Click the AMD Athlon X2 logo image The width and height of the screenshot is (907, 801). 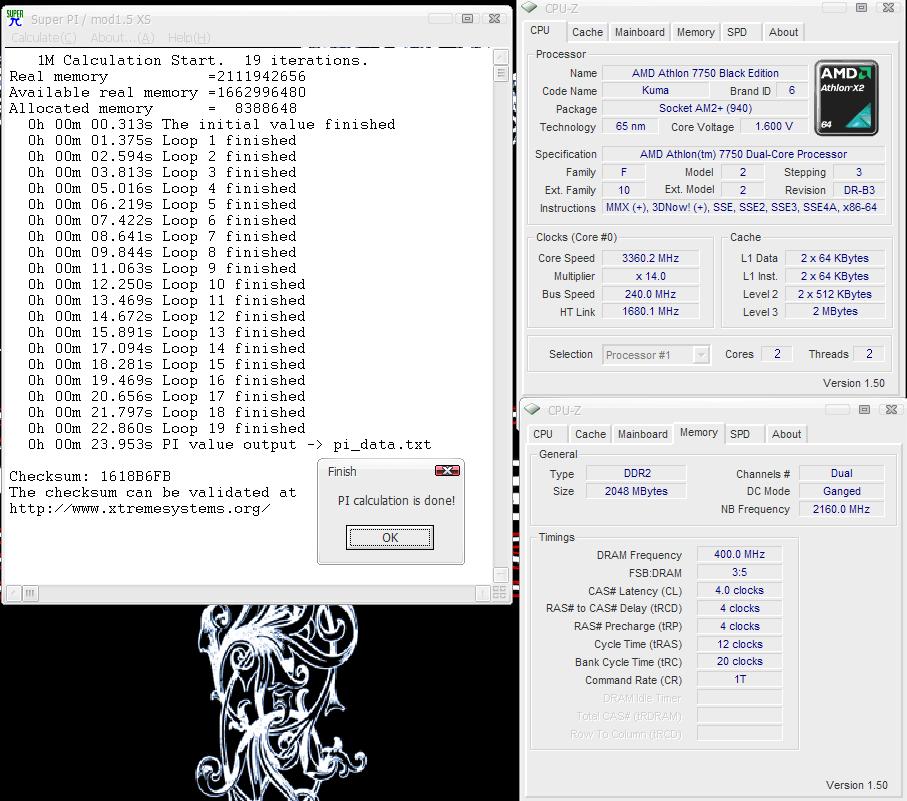[846, 98]
